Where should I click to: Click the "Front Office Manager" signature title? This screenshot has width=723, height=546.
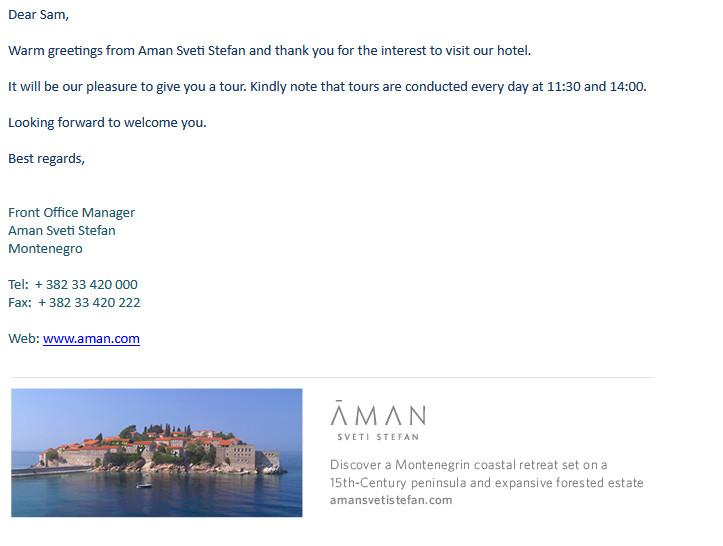point(71,213)
